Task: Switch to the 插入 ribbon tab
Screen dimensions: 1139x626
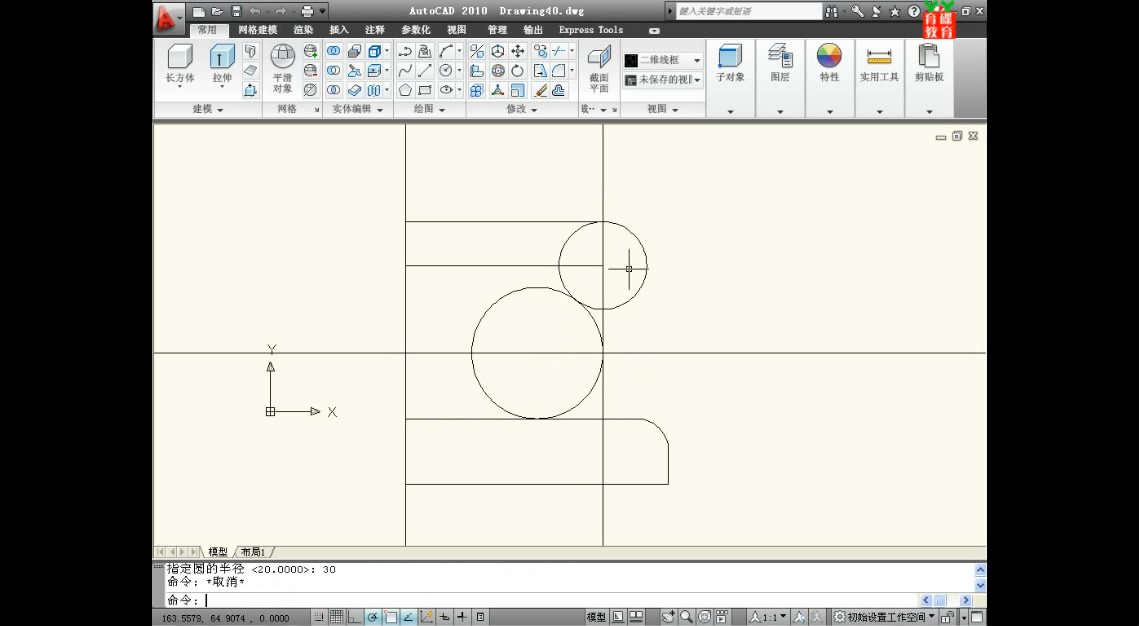Action: [x=339, y=30]
